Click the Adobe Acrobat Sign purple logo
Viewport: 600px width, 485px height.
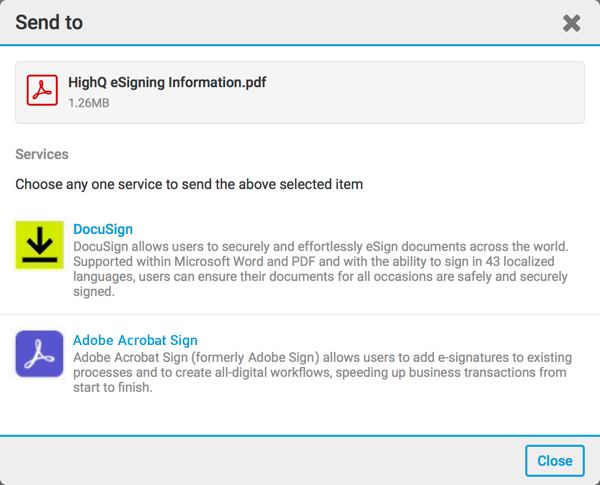pyautogui.click(x=40, y=354)
